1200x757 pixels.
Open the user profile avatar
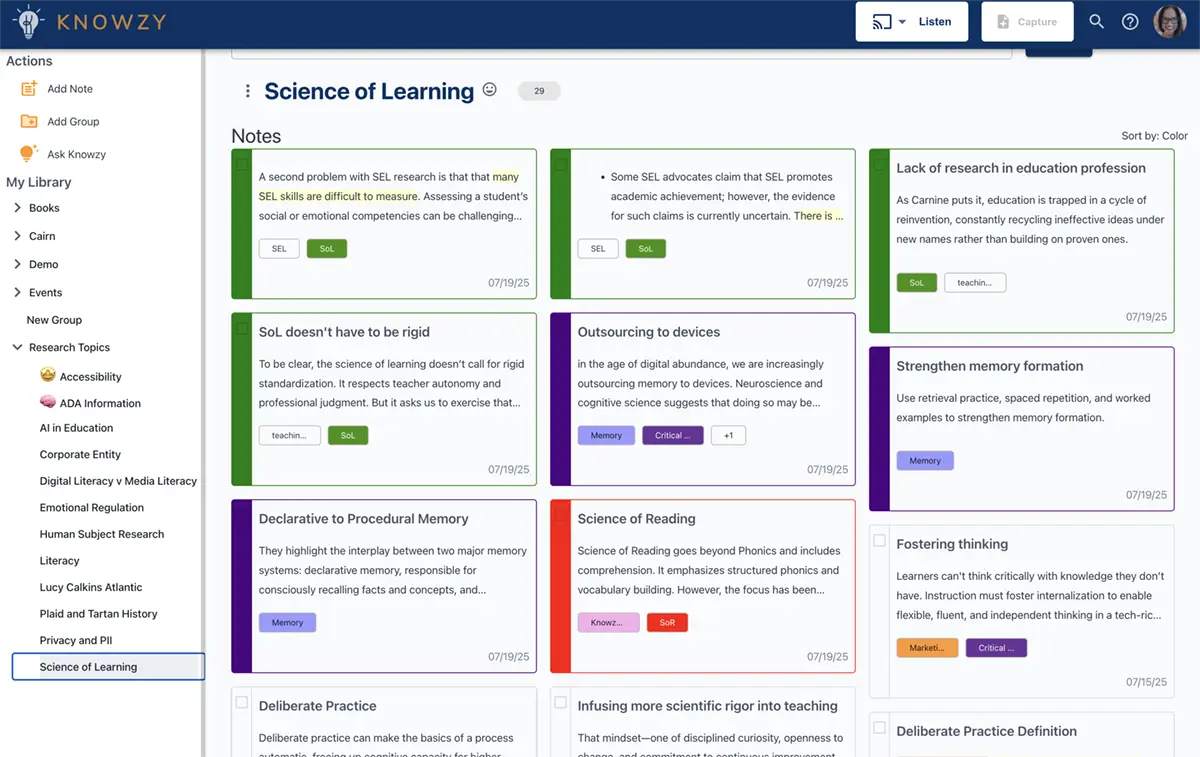click(1170, 22)
